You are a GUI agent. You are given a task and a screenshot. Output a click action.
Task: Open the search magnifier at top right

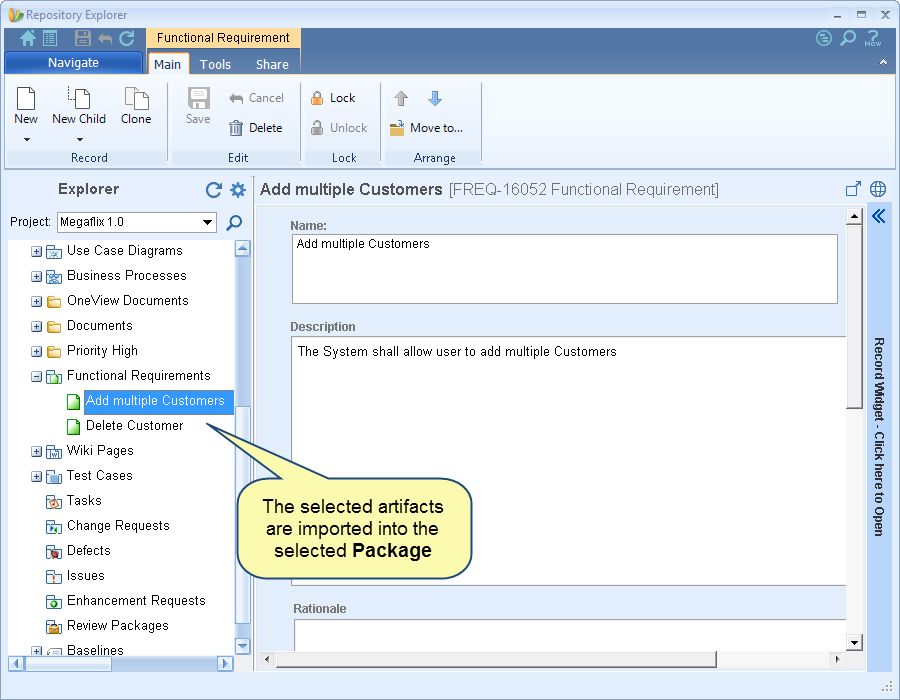848,38
